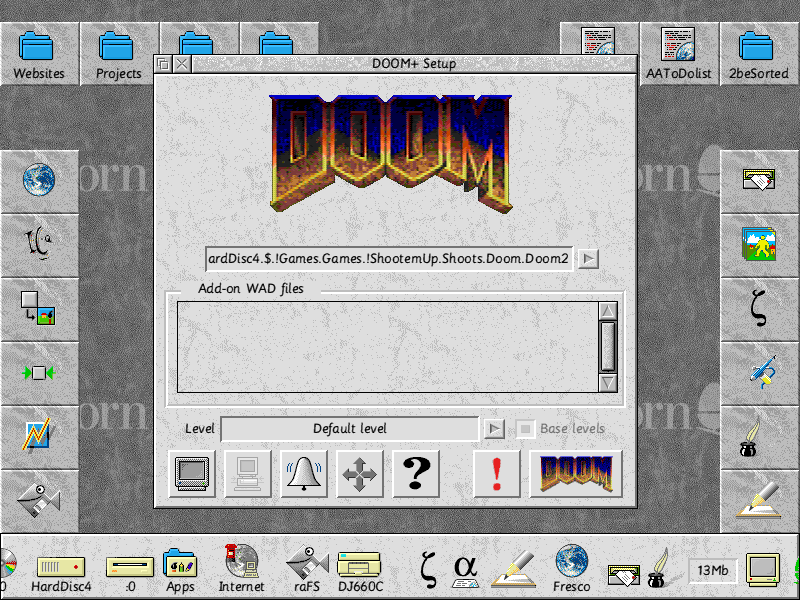Open help question mark button
The width and height of the screenshot is (800, 600).
pyautogui.click(x=416, y=474)
